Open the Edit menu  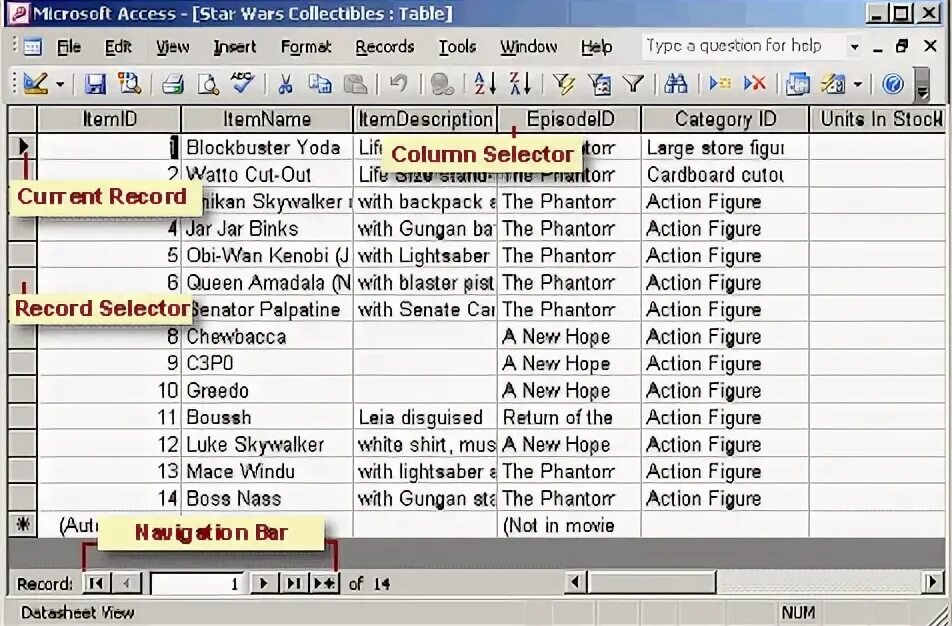(x=118, y=47)
